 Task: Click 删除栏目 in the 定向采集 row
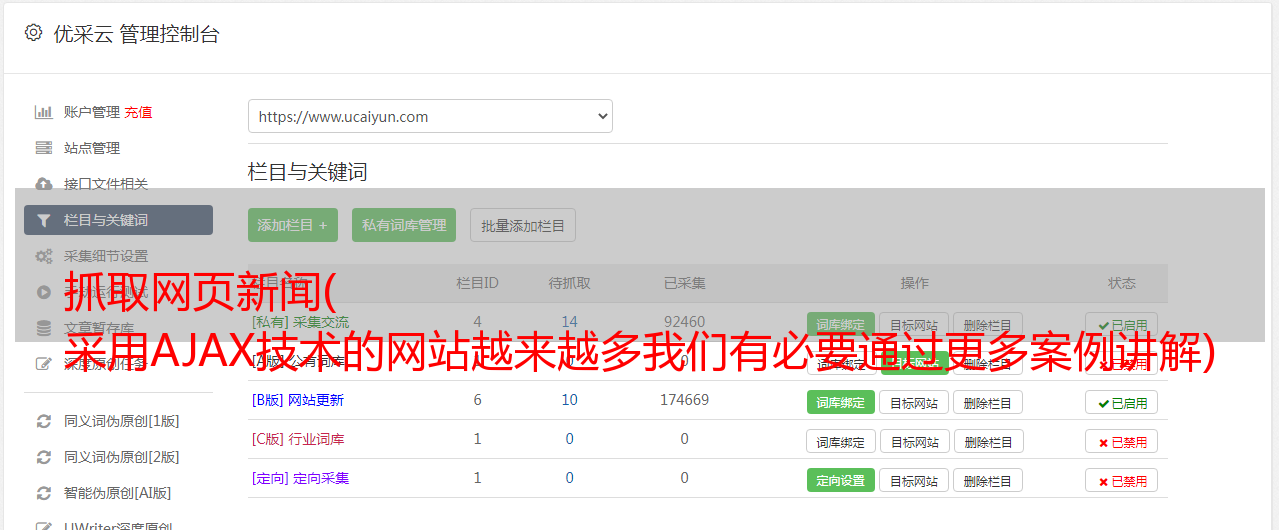988,481
